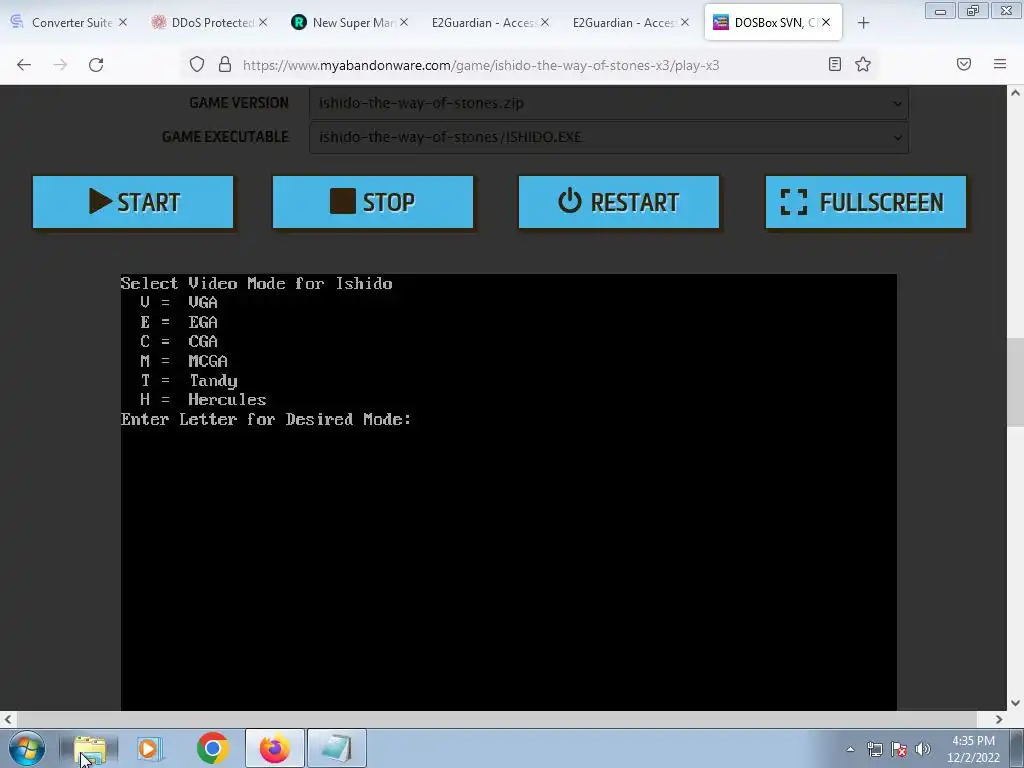Open Google Chrome from the taskbar
Viewport: 1024px width, 768px height.
pos(212,748)
